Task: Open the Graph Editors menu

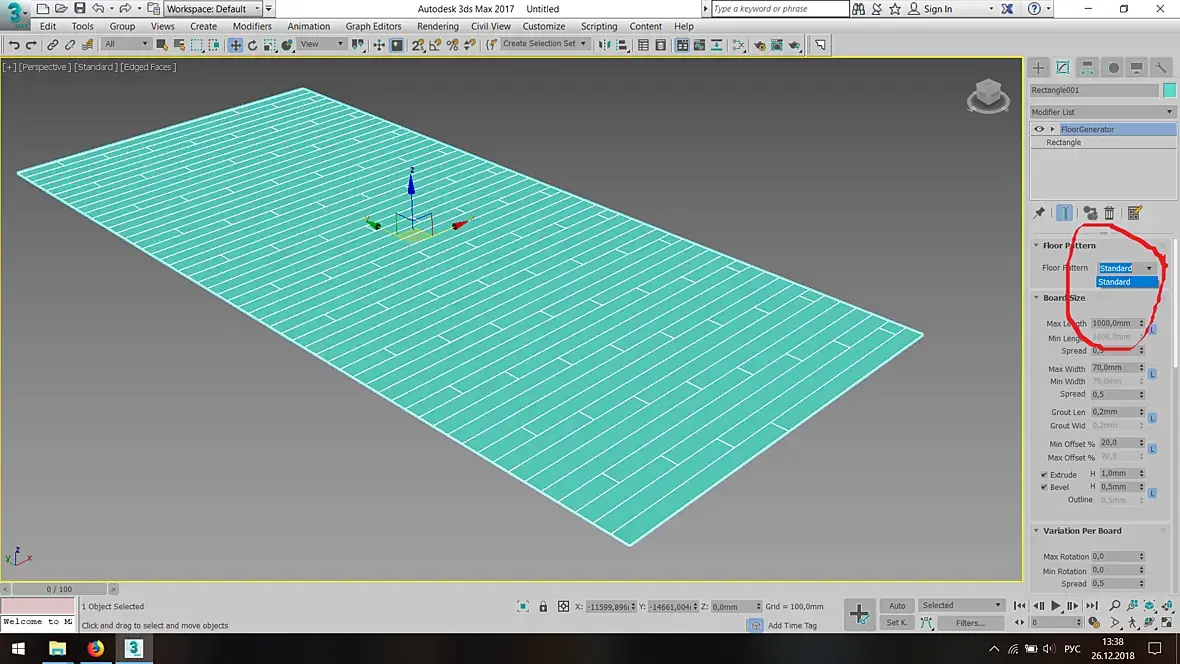Action: [373, 26]
